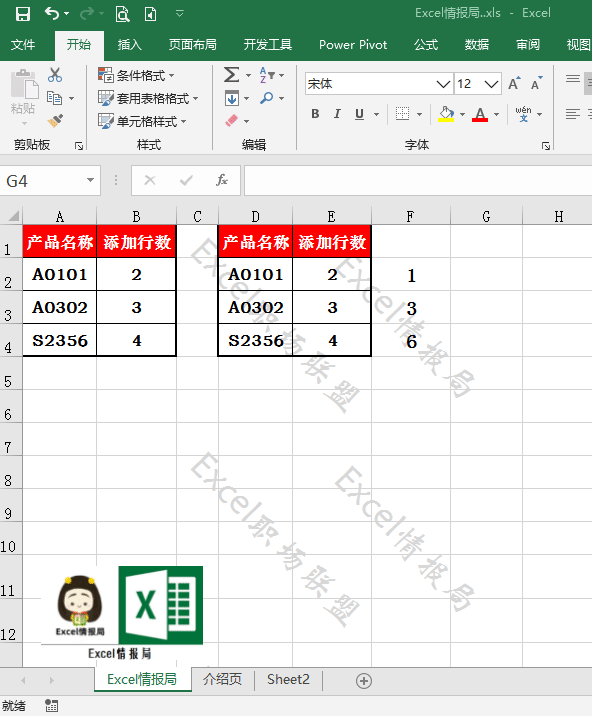Click the Copy icon
This screenshot has width=592, height=716.
(x=54, y=98)
